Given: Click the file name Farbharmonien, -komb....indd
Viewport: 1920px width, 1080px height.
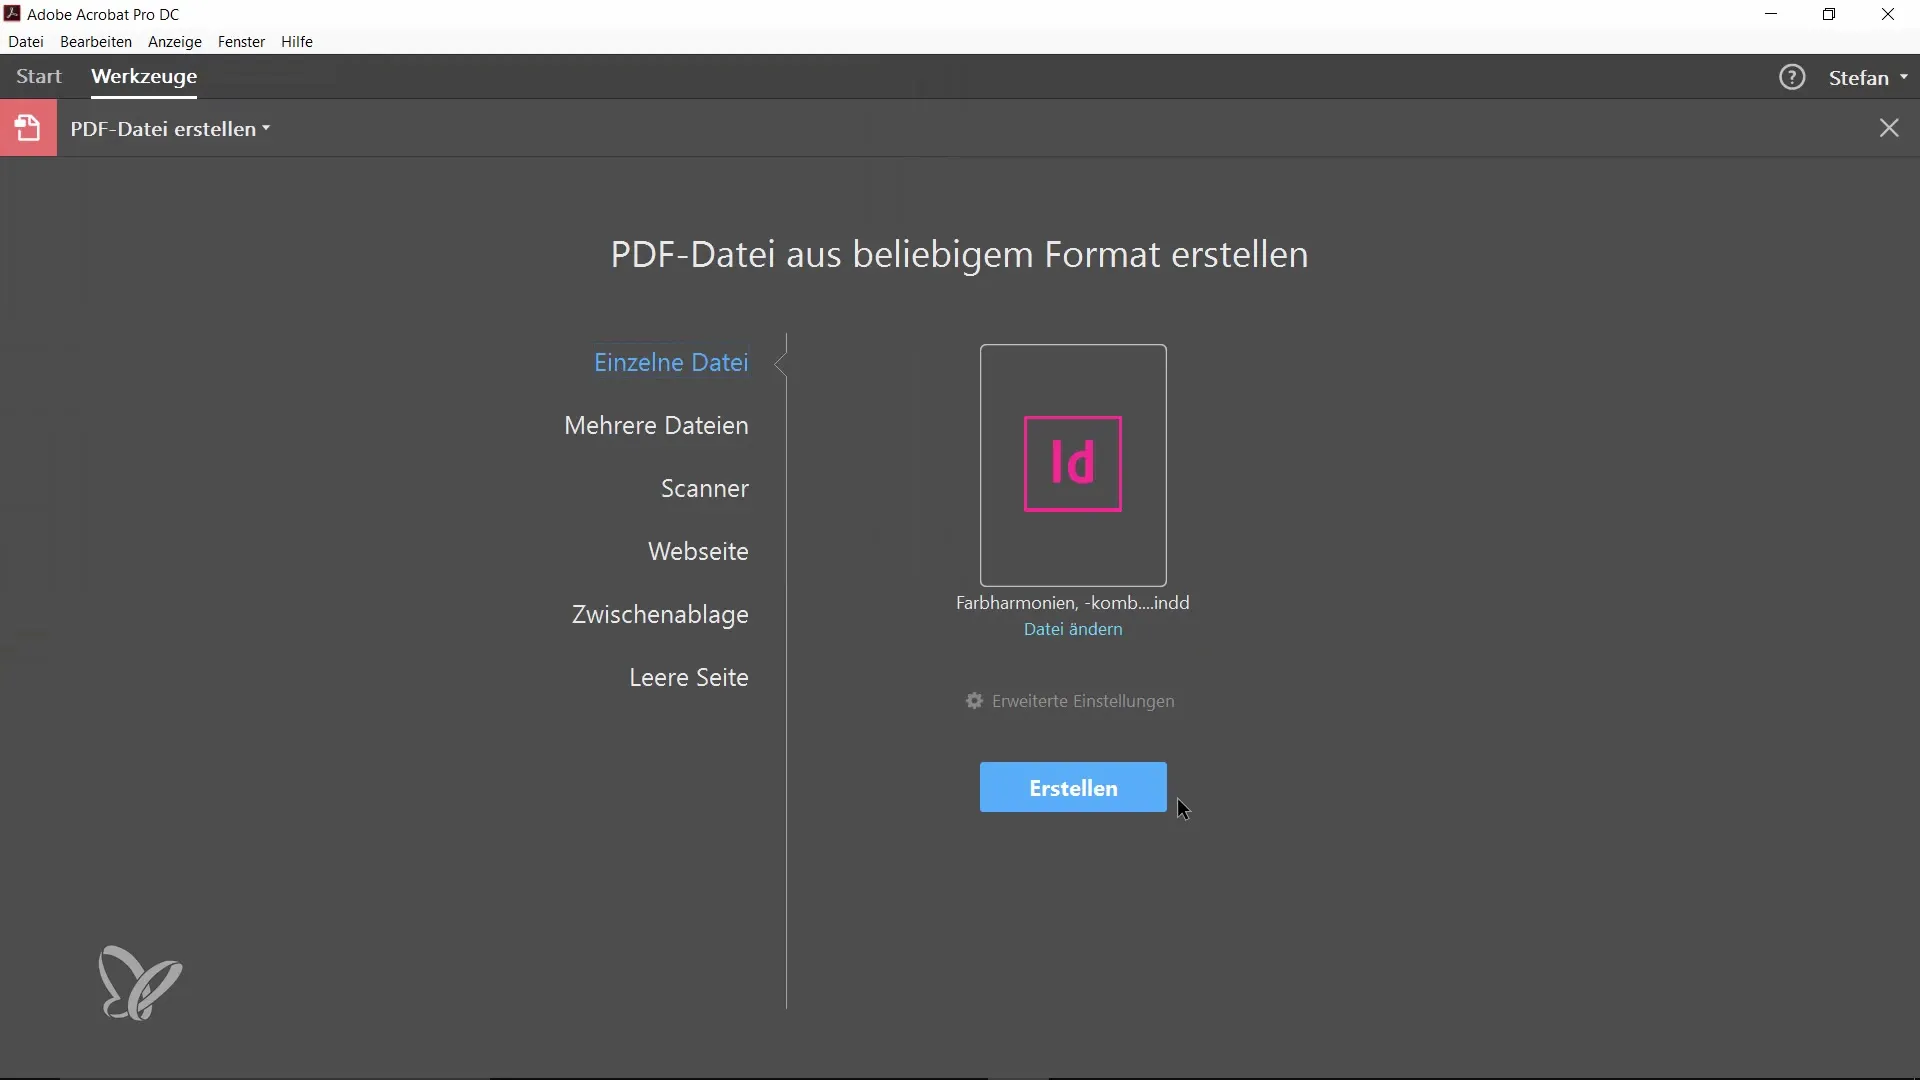Looking at the screenshot, I should (1073, 603).
